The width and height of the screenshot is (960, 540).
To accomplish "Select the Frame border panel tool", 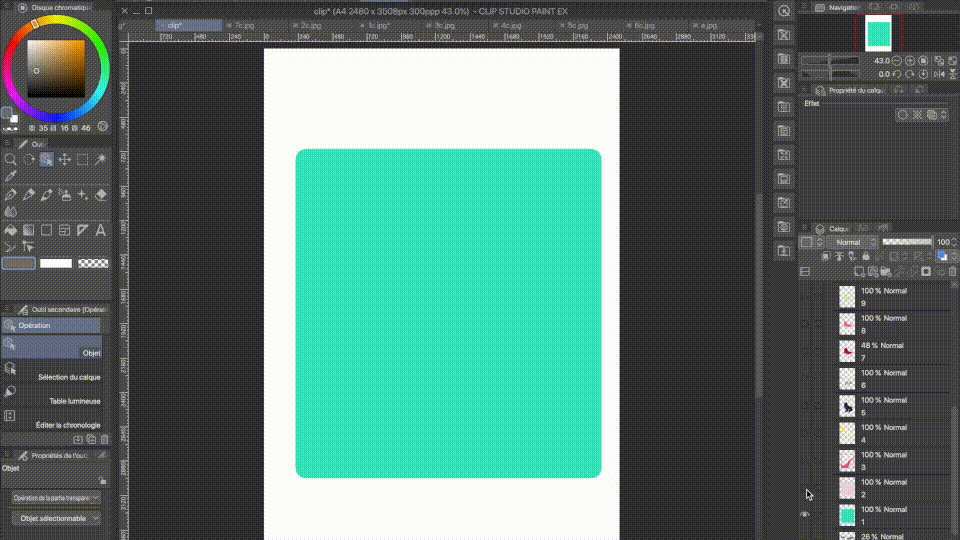I will [x=64, y=230].
